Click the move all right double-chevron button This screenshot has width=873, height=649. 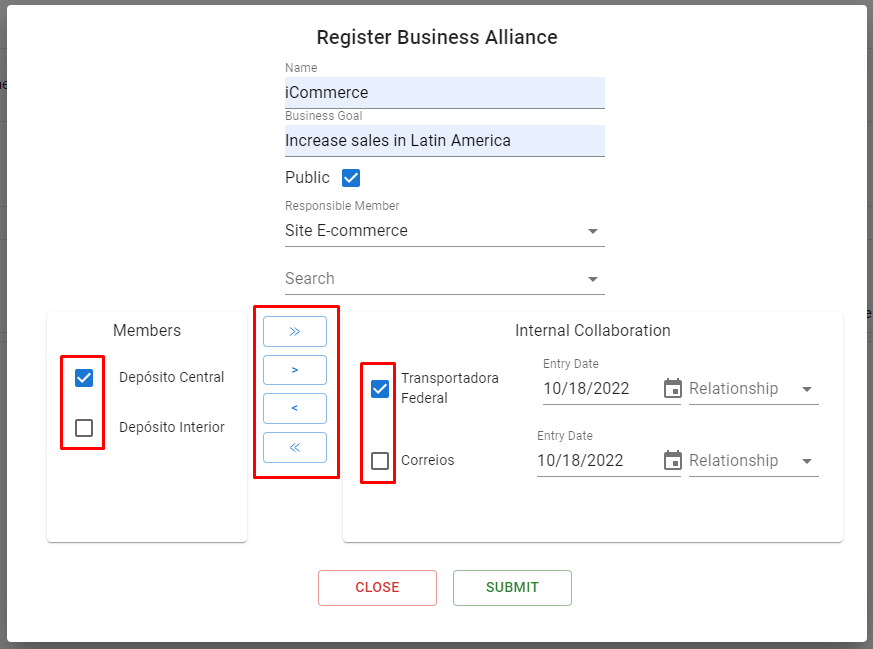(x=295, y=332)
